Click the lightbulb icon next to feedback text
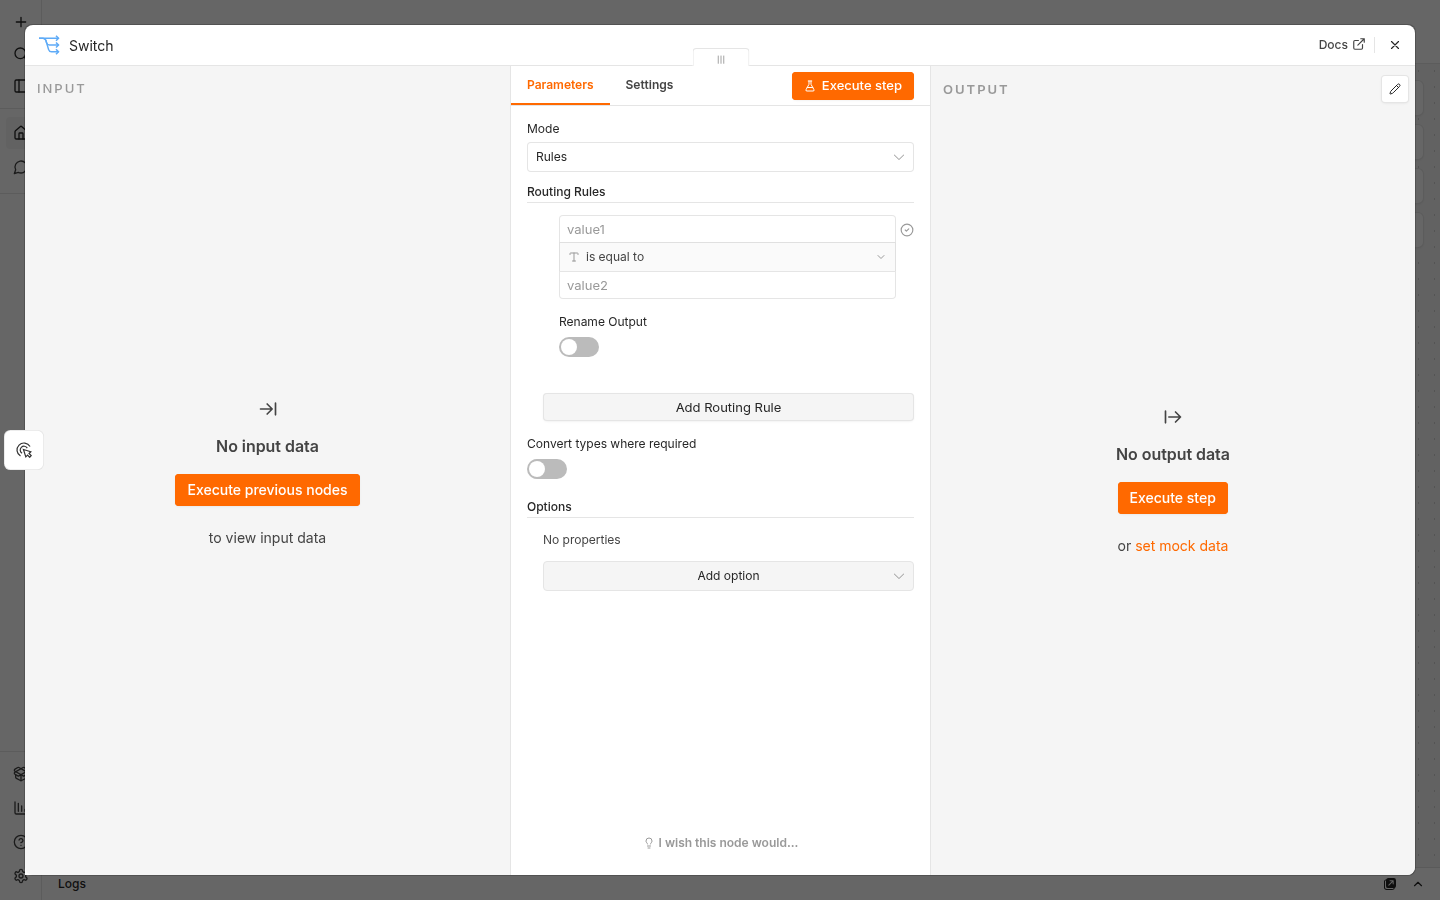 [x=649, y=843]
